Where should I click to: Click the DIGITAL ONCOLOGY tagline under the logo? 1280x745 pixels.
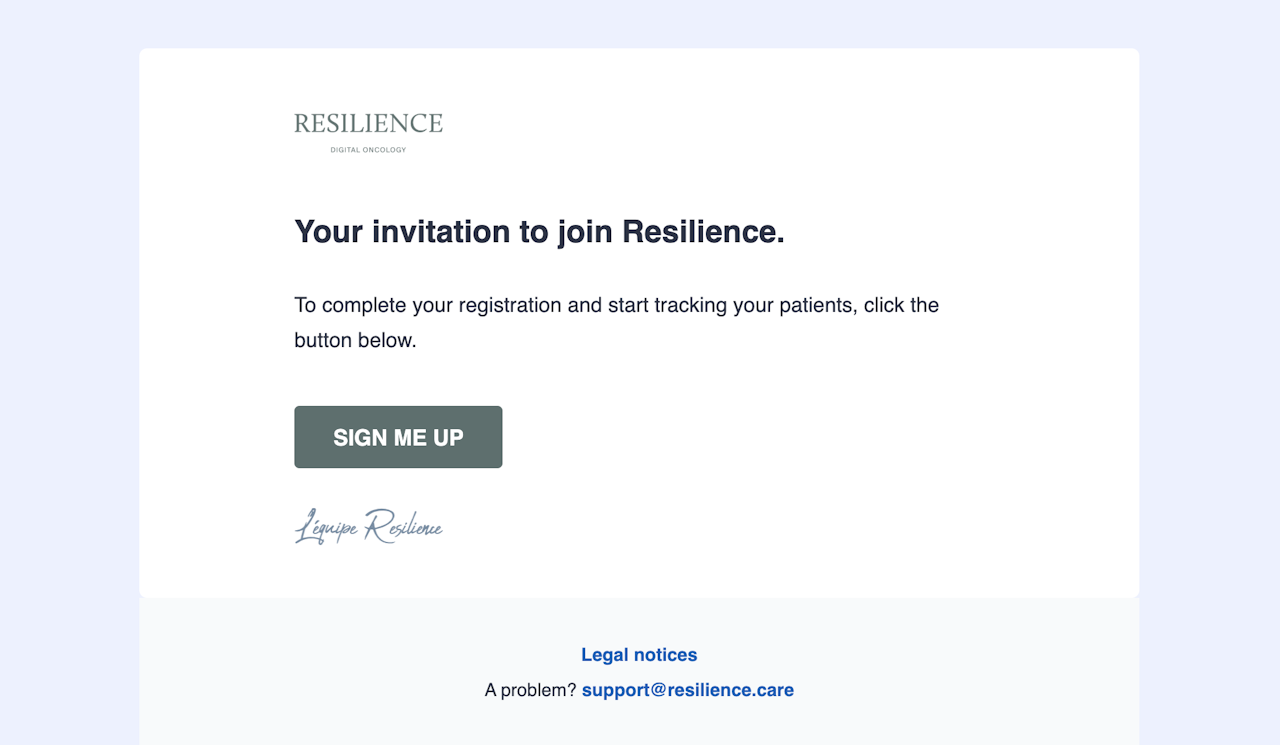369,150
